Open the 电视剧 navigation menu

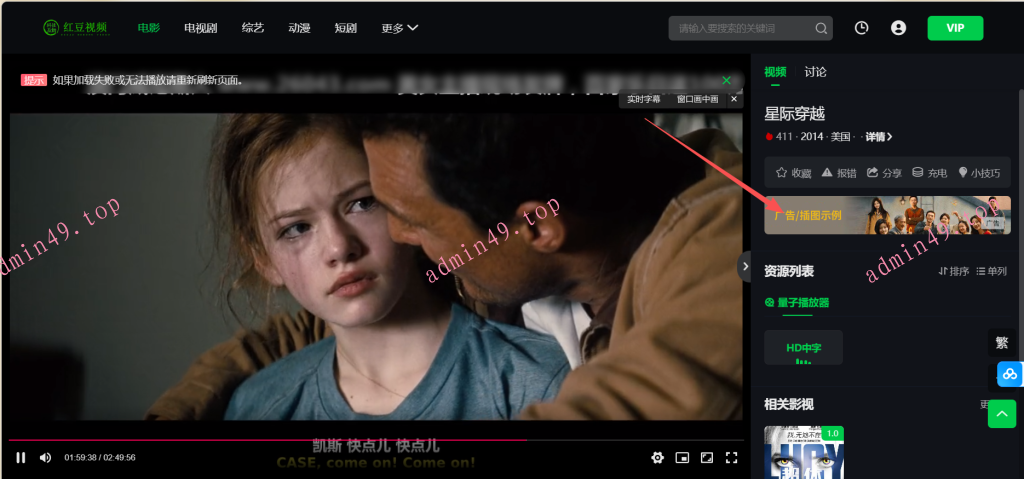point(200,28)
